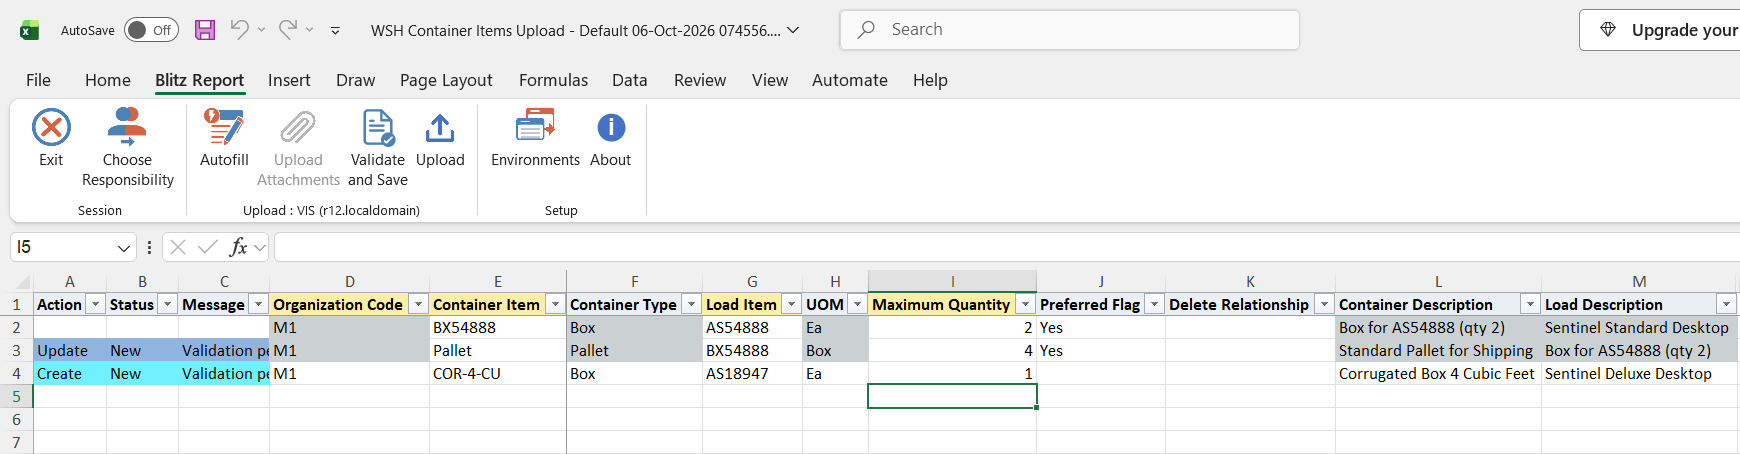
Task: Open the Automate tab
Action: (850, 80)
